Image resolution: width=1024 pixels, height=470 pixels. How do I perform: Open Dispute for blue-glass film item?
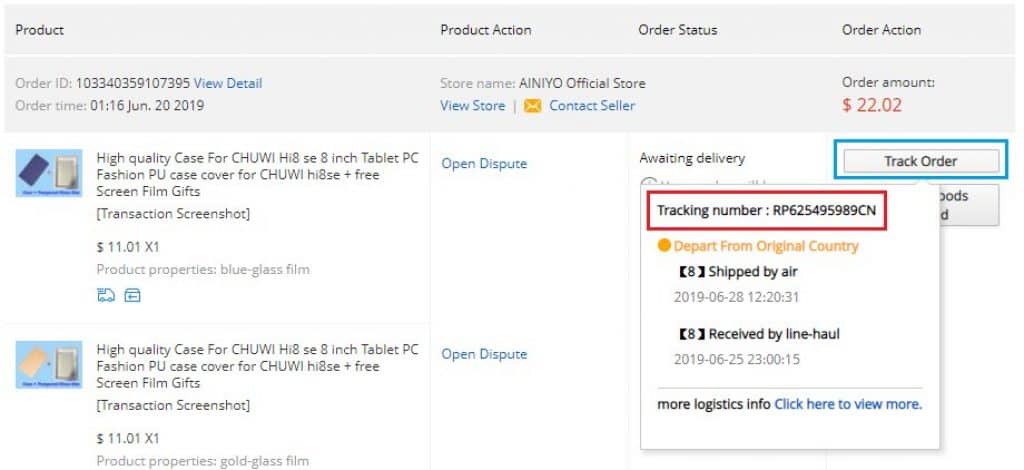484,164
